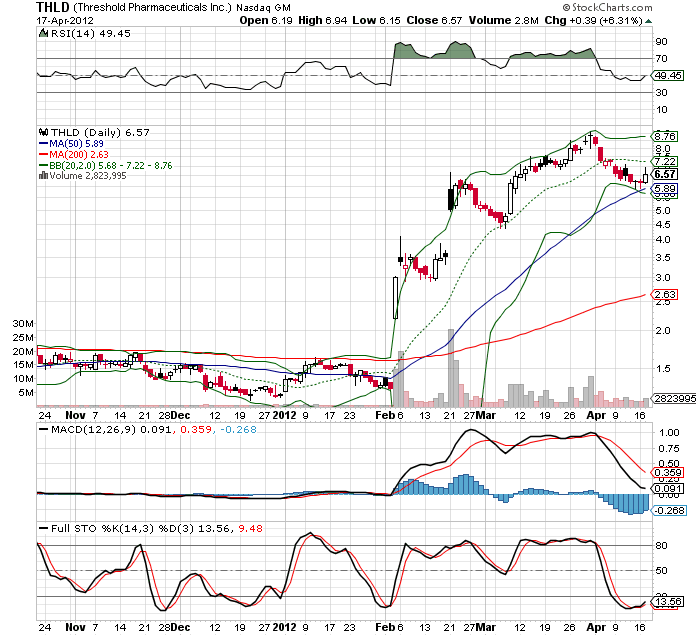The height and width of the screenshot is (636, 696).
Task: Click the blue boxed 5.89 MA price marker
Action: point(665,189)
